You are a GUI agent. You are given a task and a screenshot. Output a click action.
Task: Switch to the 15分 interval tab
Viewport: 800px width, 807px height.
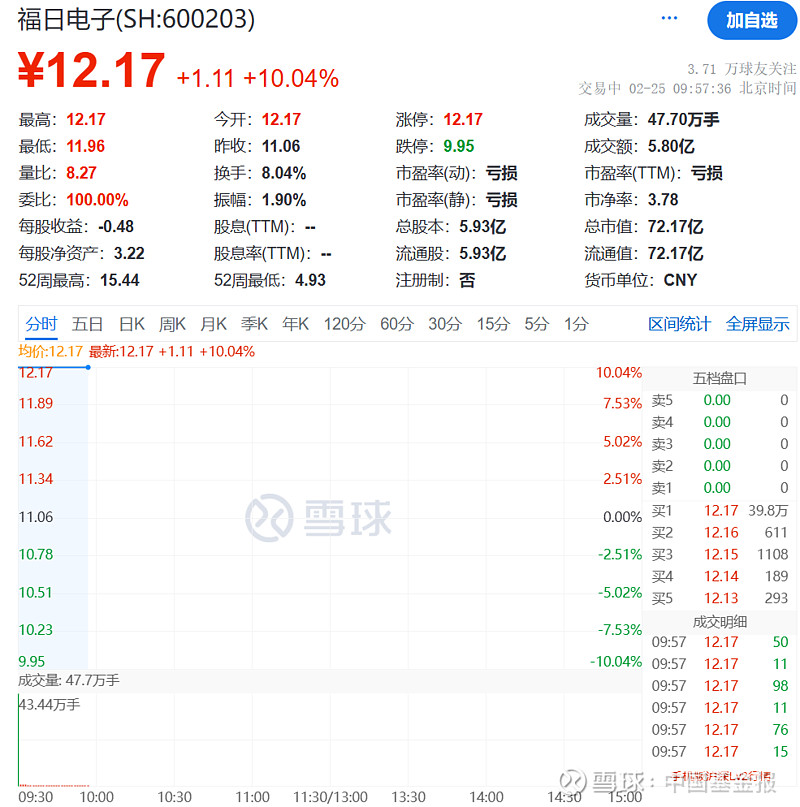tap(493, 324)
